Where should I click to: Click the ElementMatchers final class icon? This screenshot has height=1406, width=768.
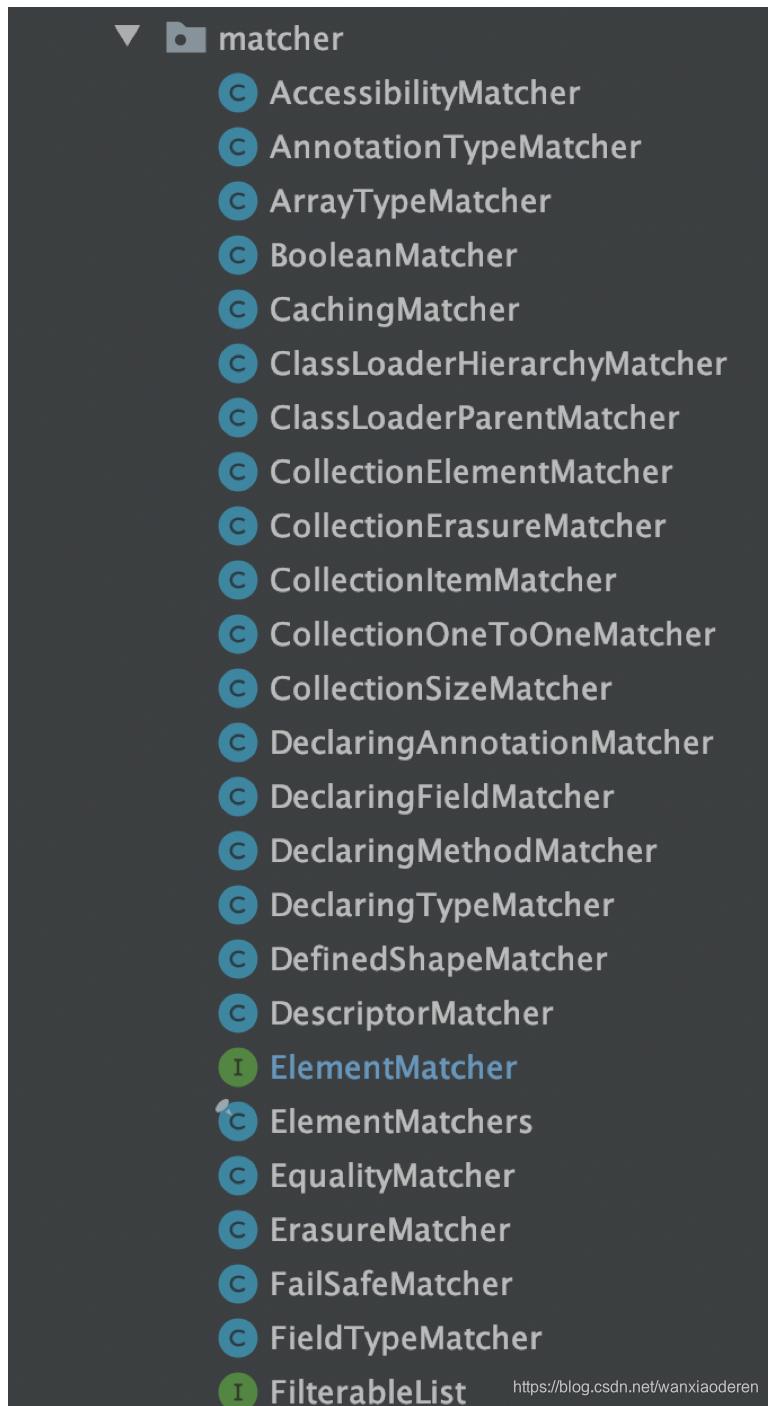tap(237, 1122)
